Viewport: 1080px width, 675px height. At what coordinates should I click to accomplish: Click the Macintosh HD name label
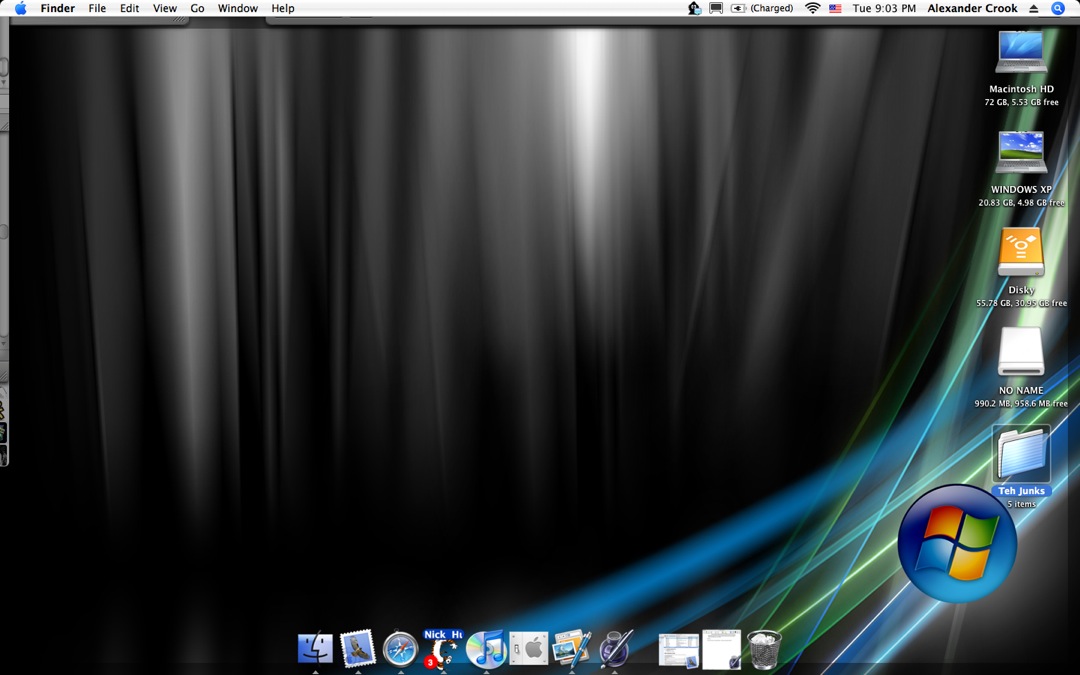1021,89
